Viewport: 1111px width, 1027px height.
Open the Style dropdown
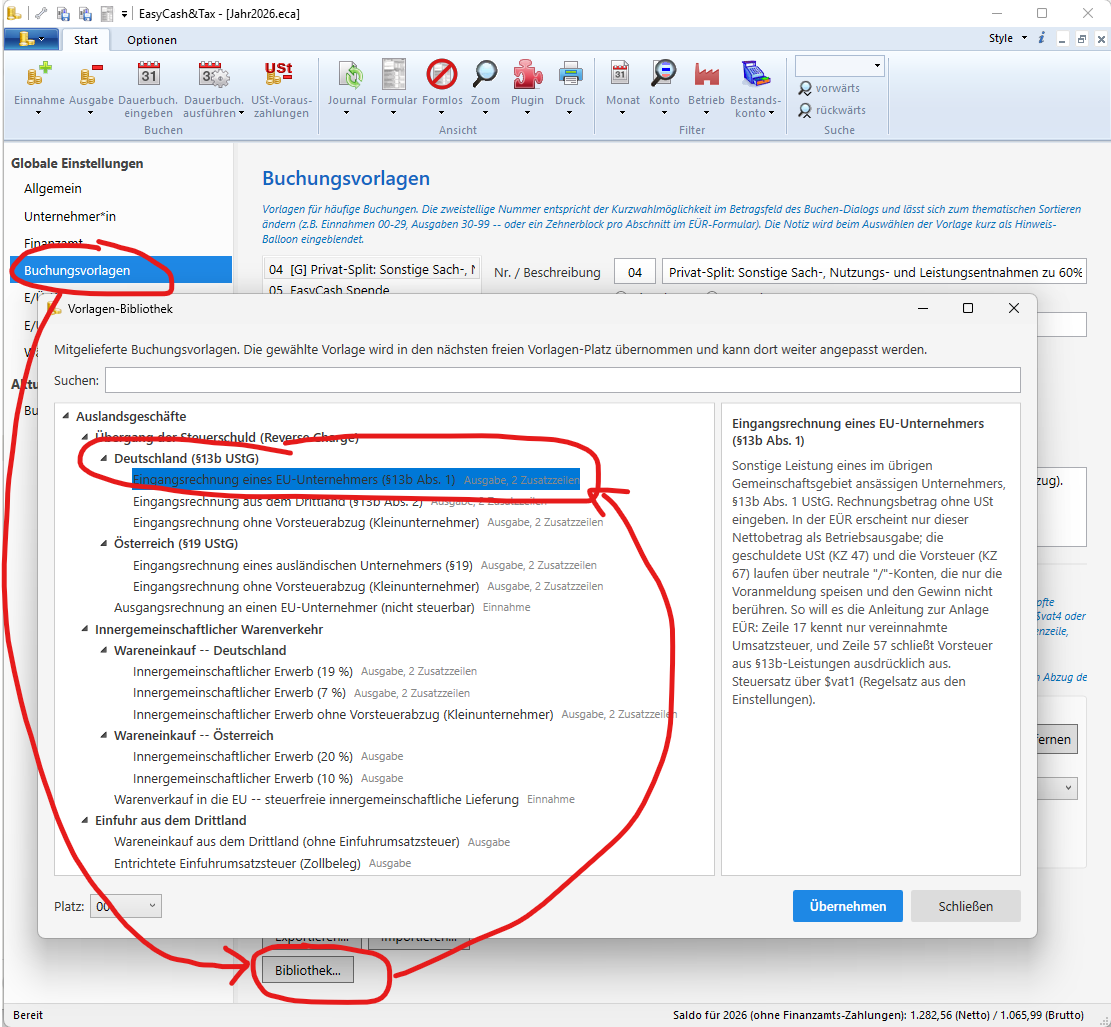pos(1008,38)
